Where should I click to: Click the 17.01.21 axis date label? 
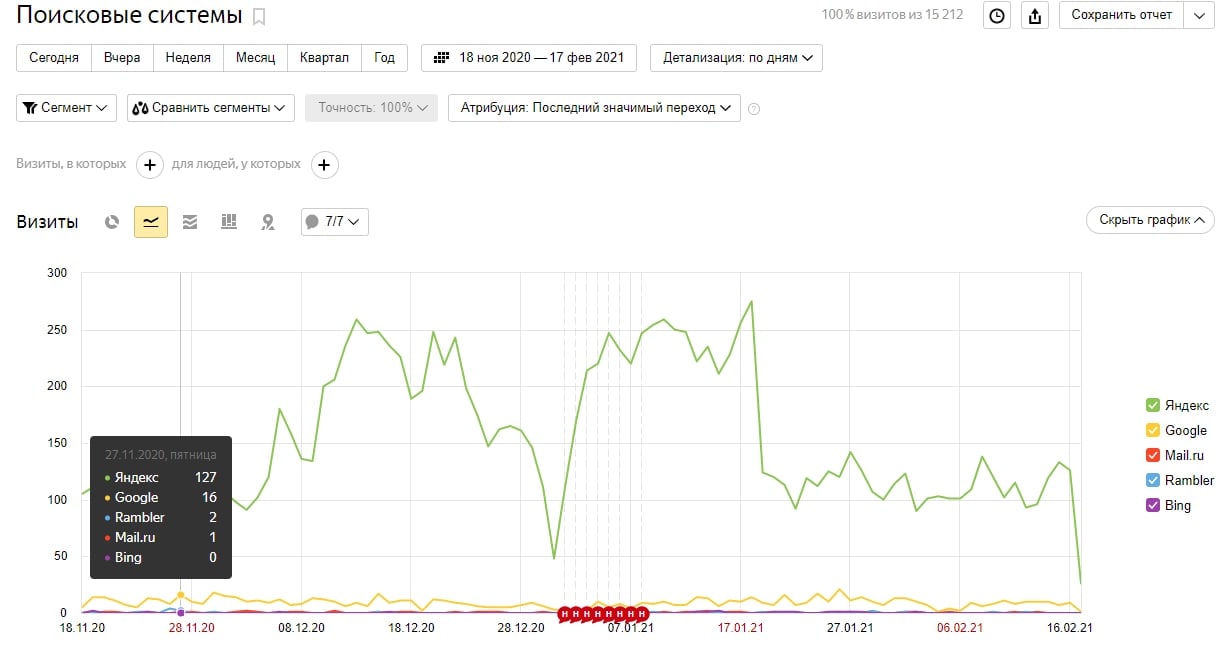(x=740, y=629)
